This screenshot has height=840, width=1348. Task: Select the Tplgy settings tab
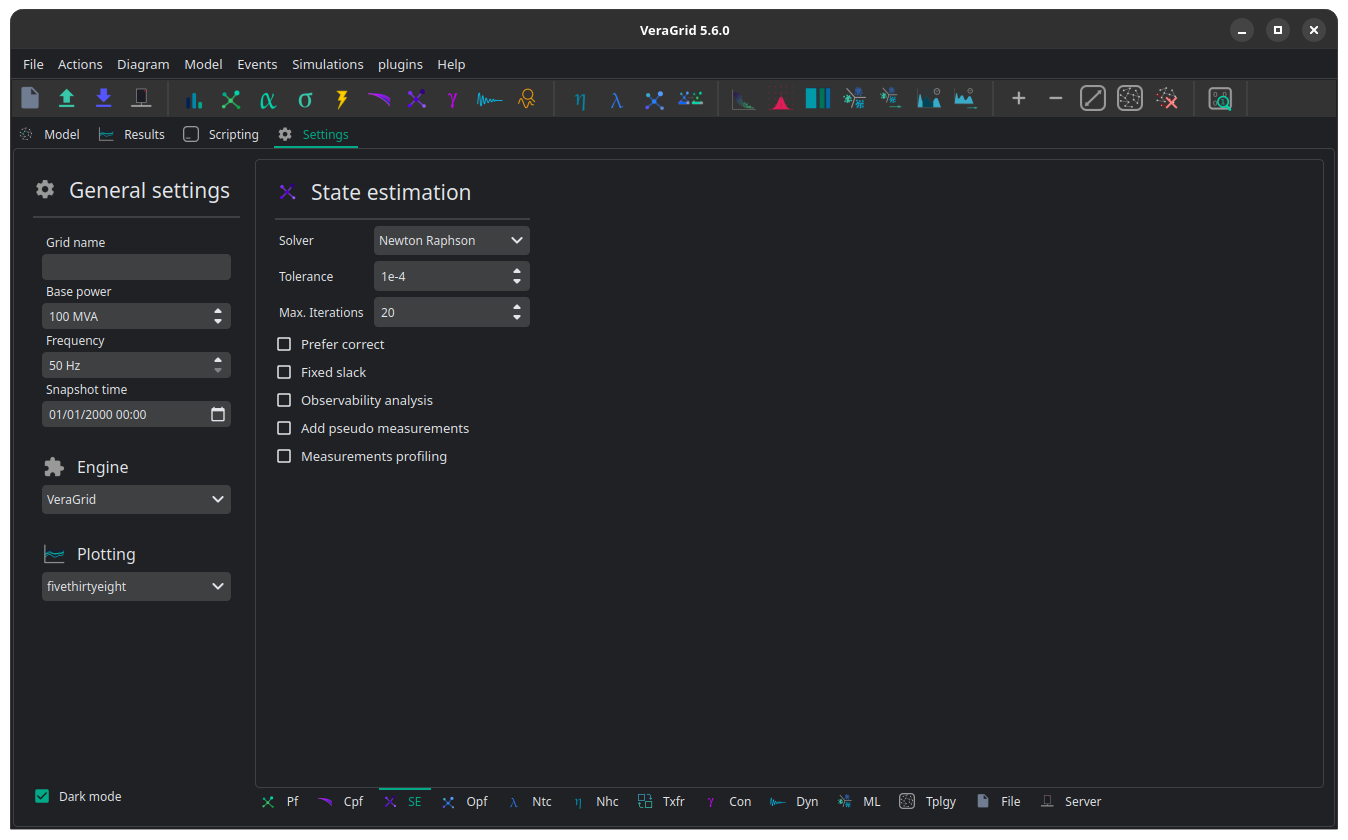927,801
